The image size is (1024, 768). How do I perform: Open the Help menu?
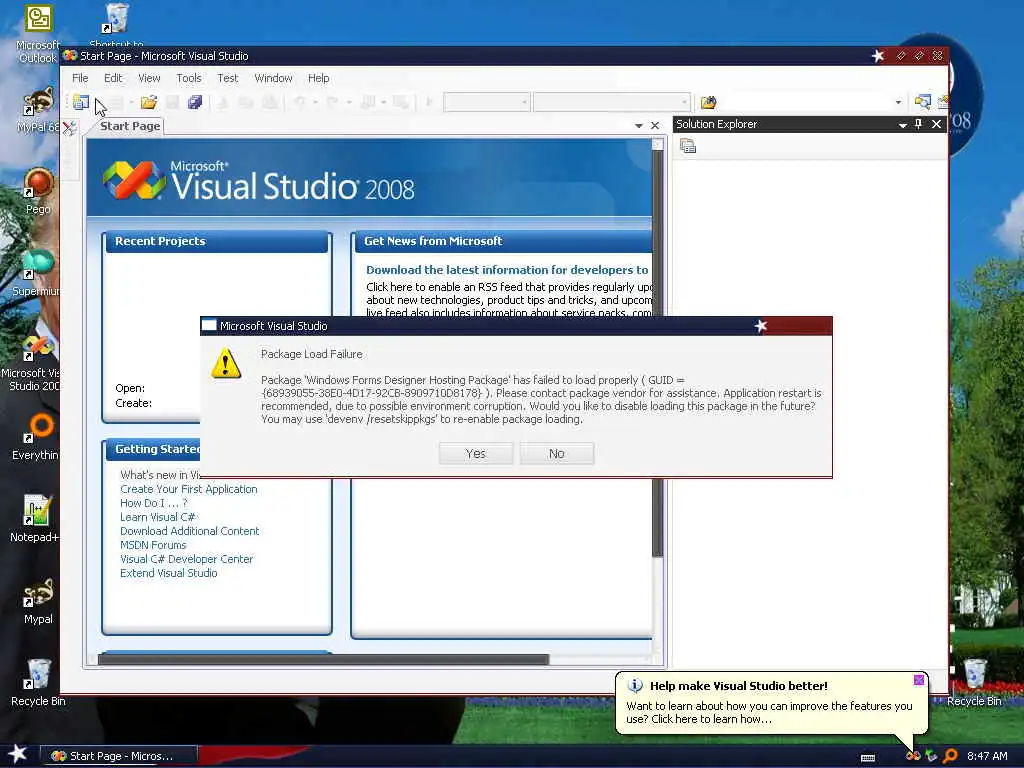pos(319,78)
